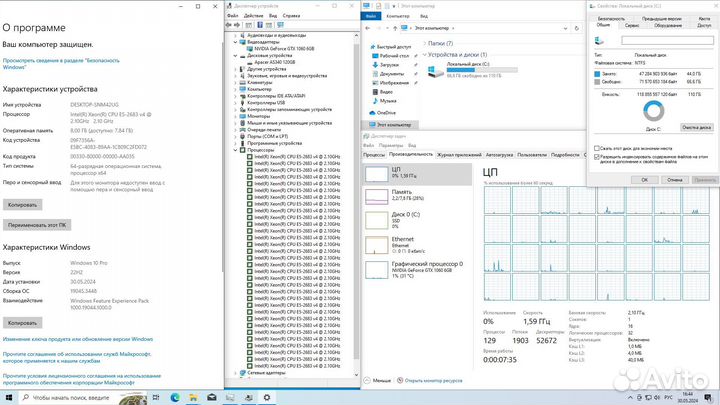The image size is (720, 405).
Task: Click the NVIDIA GeForce GTX 1060 device
Action: pos(282,48)
